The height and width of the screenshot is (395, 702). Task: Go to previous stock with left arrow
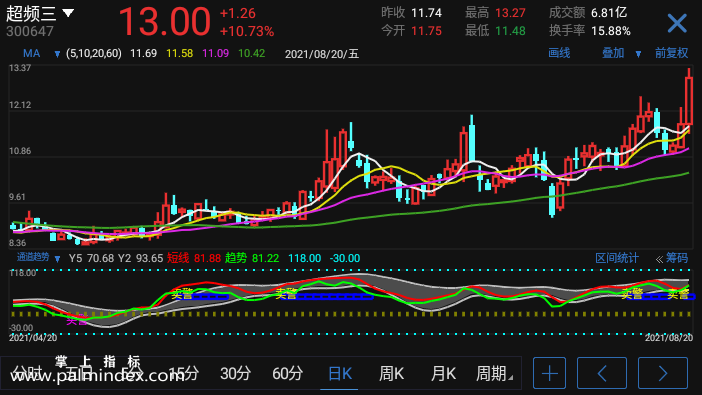(602, 373)
